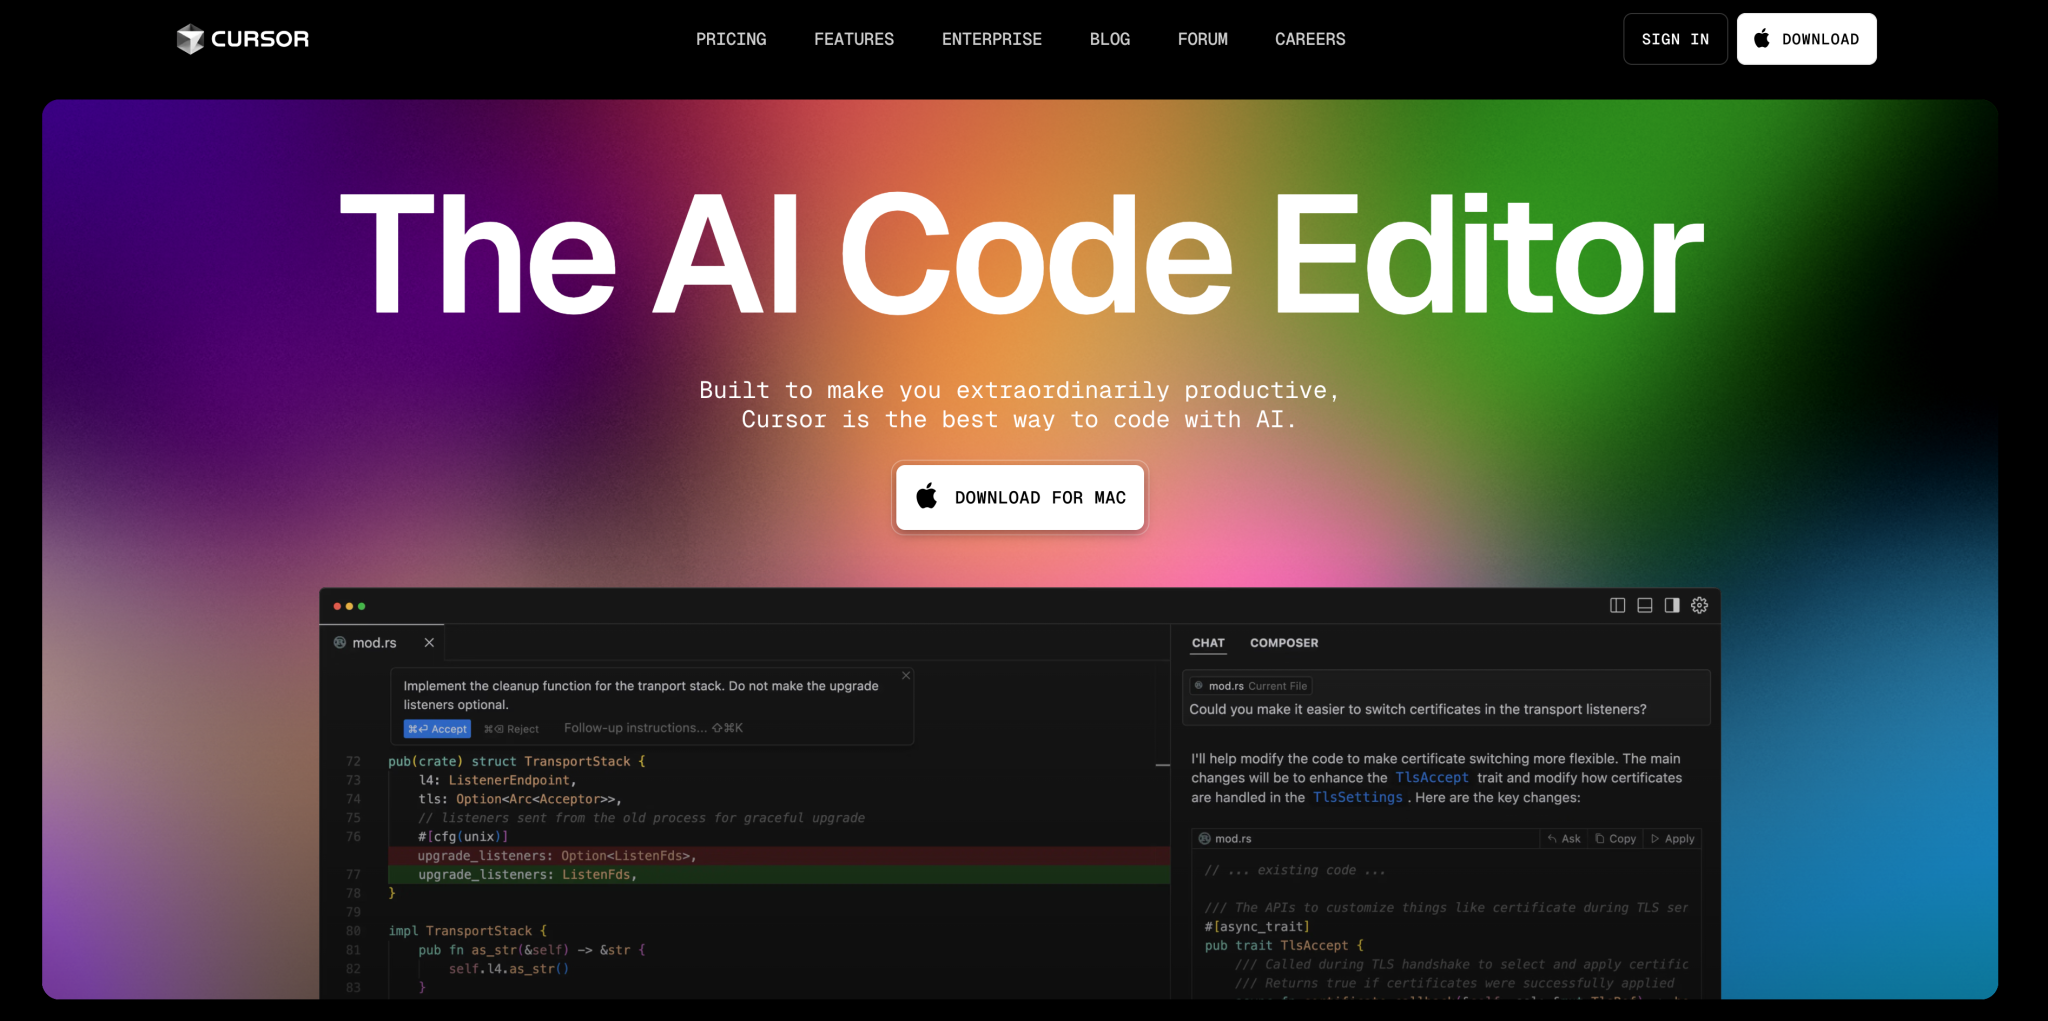The height and width of the screenshot is (1021, 2048).
Task: Reject the upgrade listeners change
Action: (511, 728)
